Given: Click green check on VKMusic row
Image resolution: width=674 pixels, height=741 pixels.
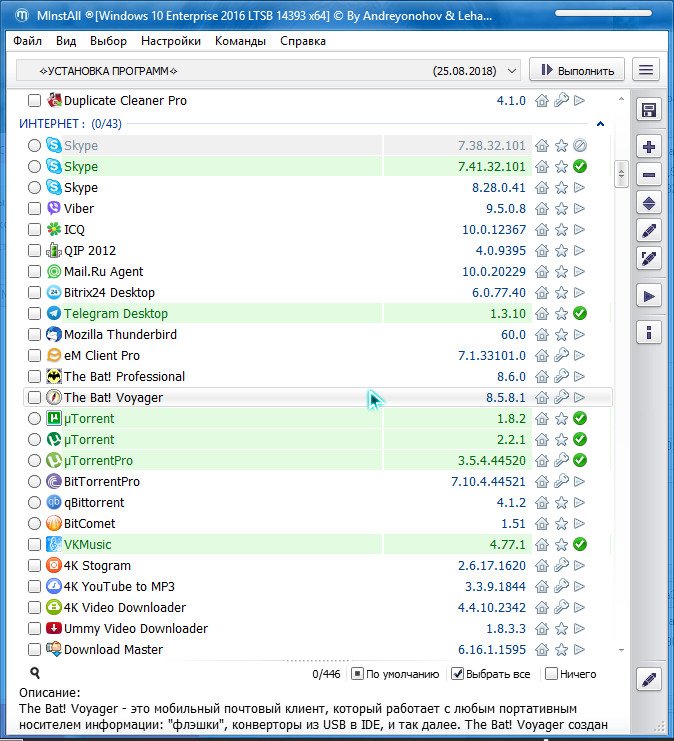Looking at the screenshot, I should pyautogui.click(x=579, y=544).
